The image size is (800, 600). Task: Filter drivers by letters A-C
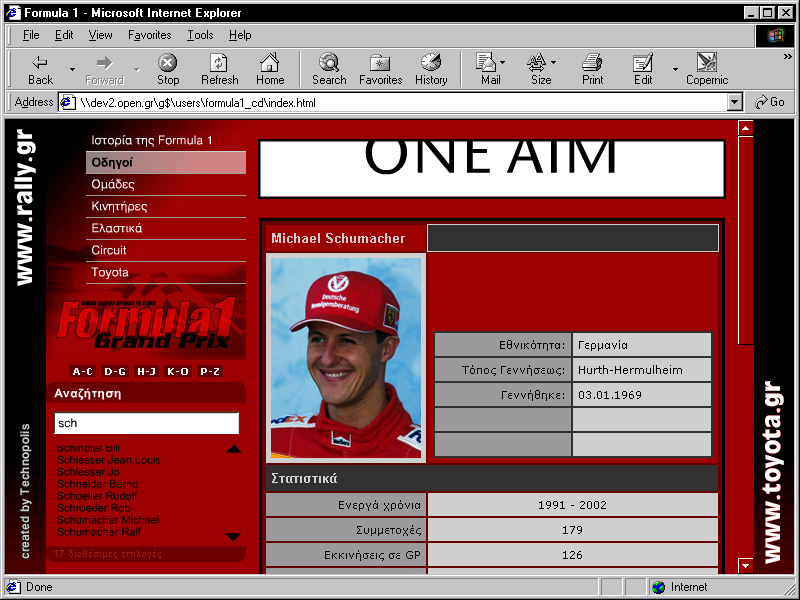[83, 371]
